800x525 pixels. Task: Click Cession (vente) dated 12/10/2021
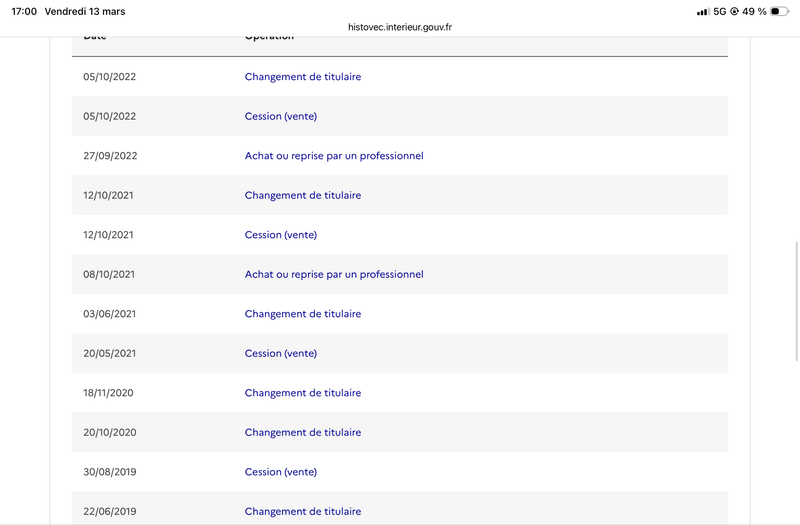[281, 235]
